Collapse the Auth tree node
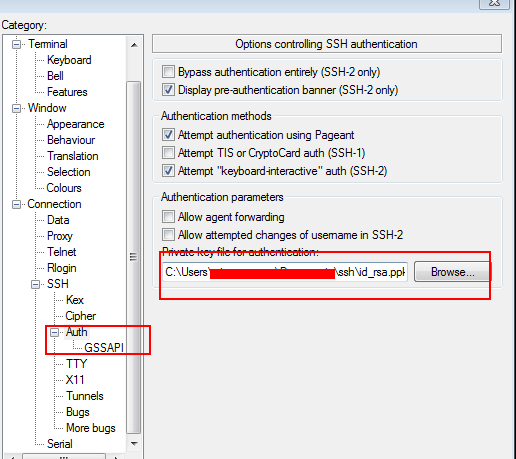The image size is (516, 459). [54, 332]
